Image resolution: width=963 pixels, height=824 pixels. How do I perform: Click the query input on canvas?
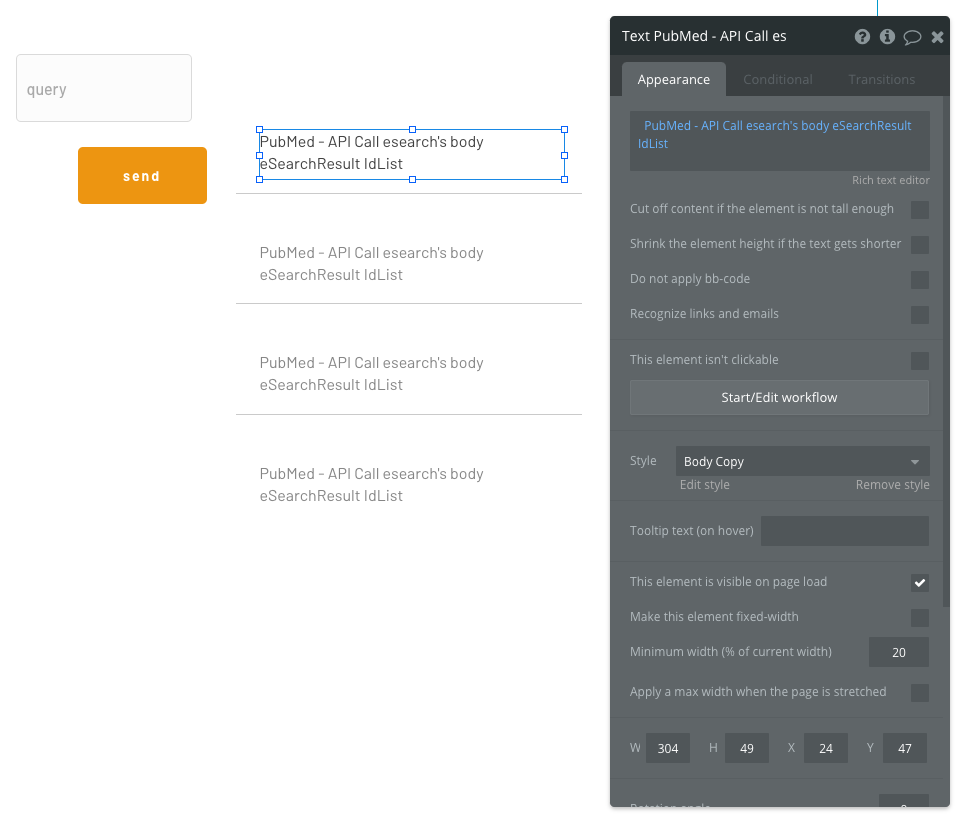coord(104,88)
